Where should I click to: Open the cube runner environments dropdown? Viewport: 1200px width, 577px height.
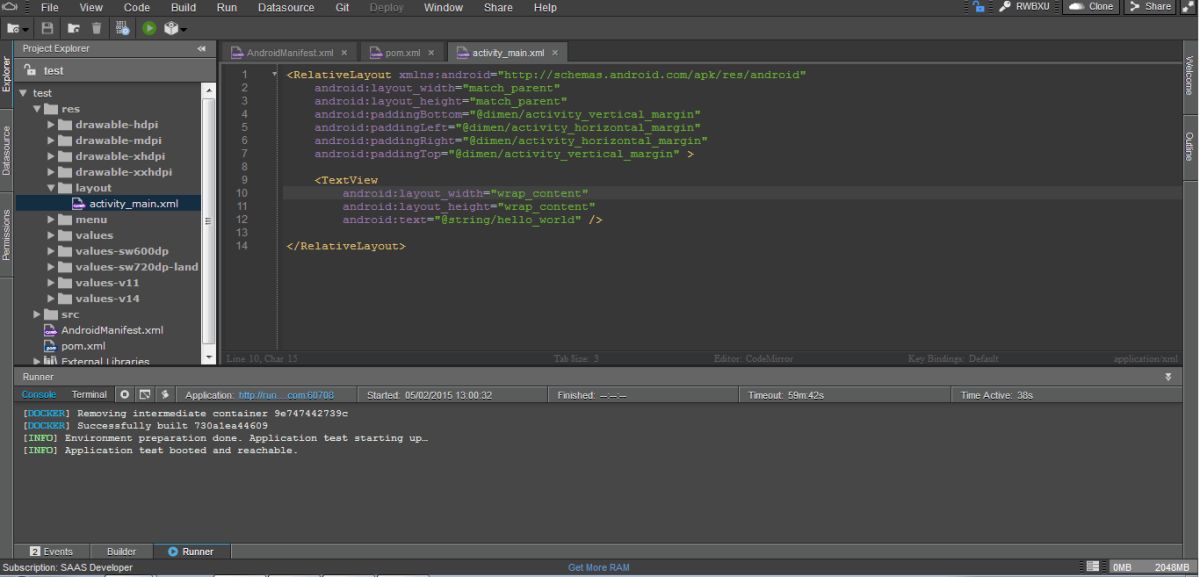click(175, 29)
